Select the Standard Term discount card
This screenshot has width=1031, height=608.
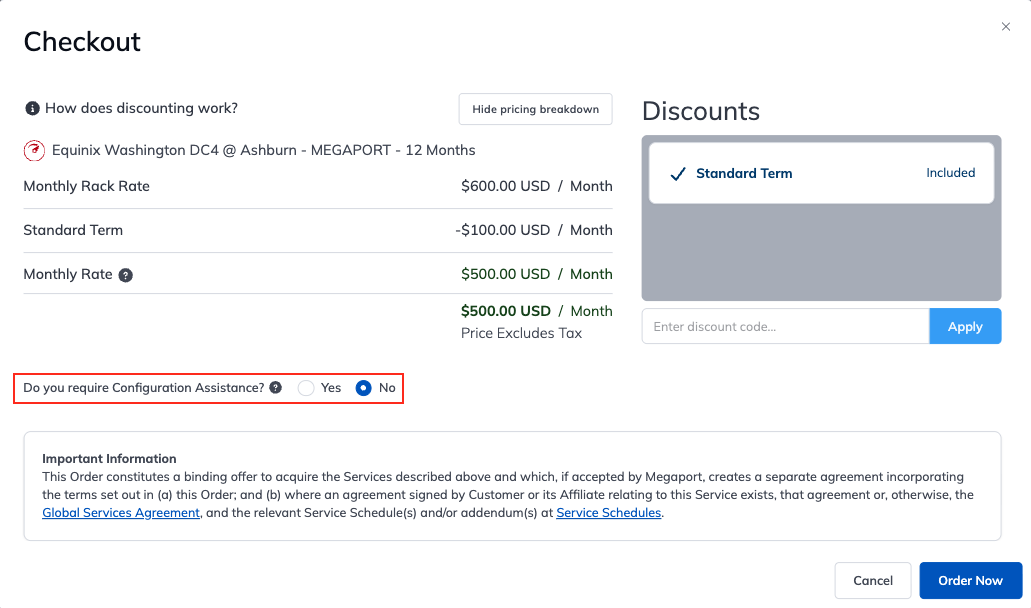(821, 174)
